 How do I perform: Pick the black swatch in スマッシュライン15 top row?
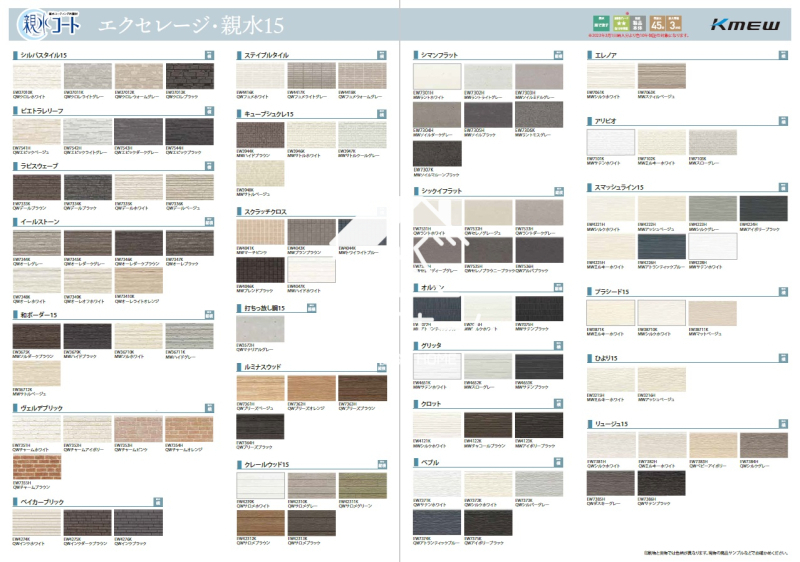coord(762,208)
